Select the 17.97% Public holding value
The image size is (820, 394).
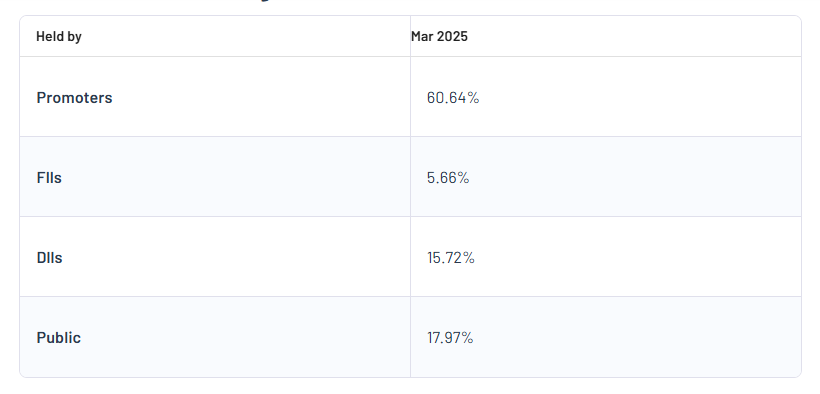(450, 338)
